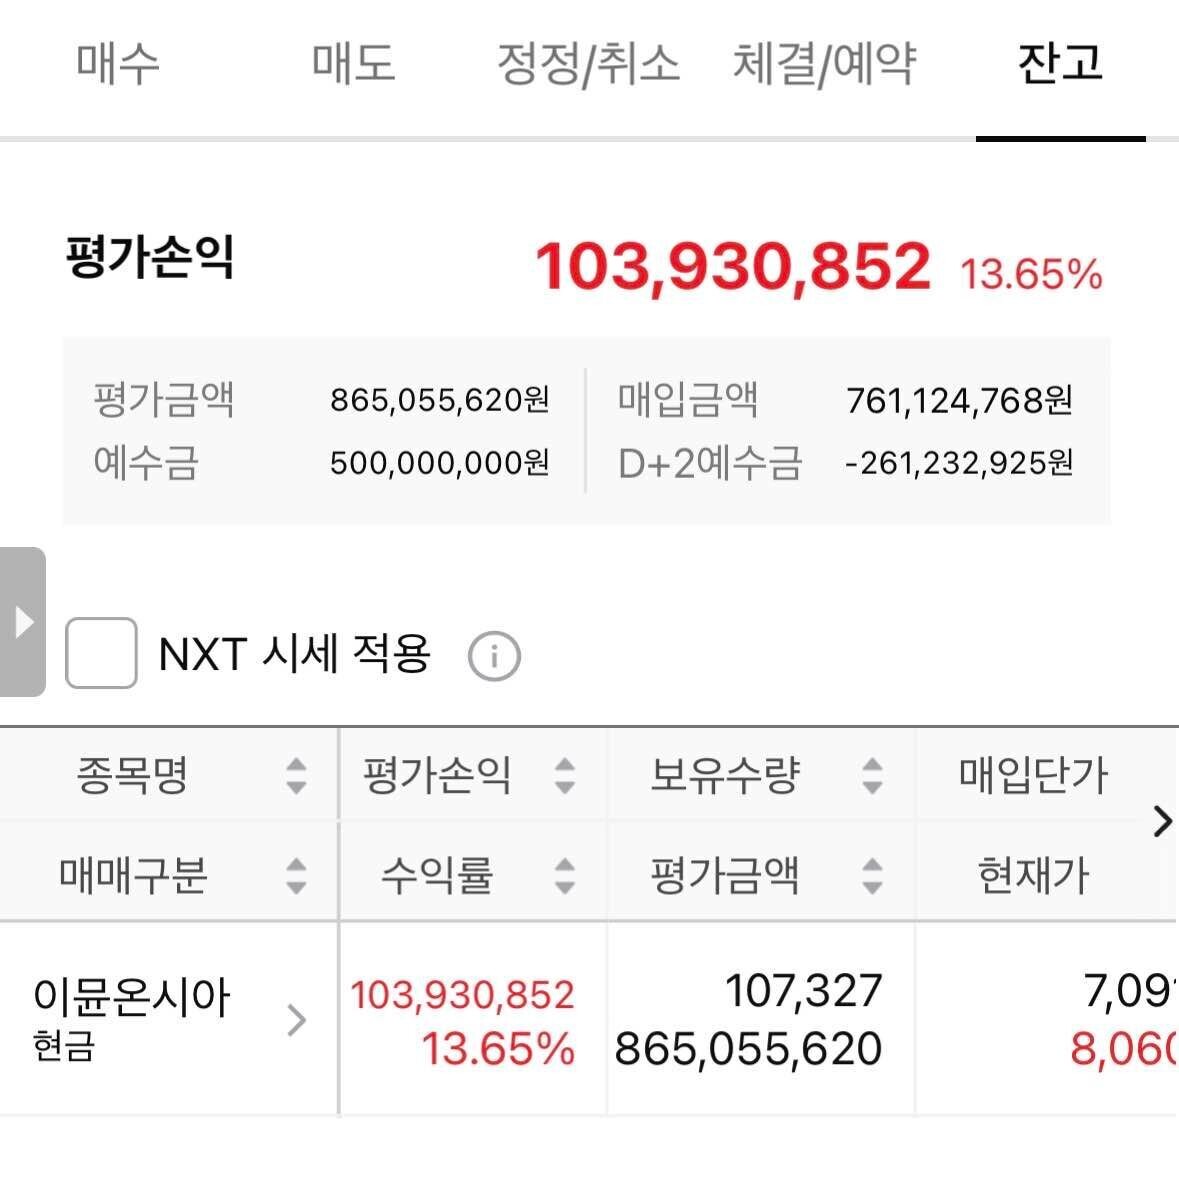Open 이문온시아 stock detail chevron
Image resolution: width=1179 pixels, height=1179 pixels.
click(296, 1020)
